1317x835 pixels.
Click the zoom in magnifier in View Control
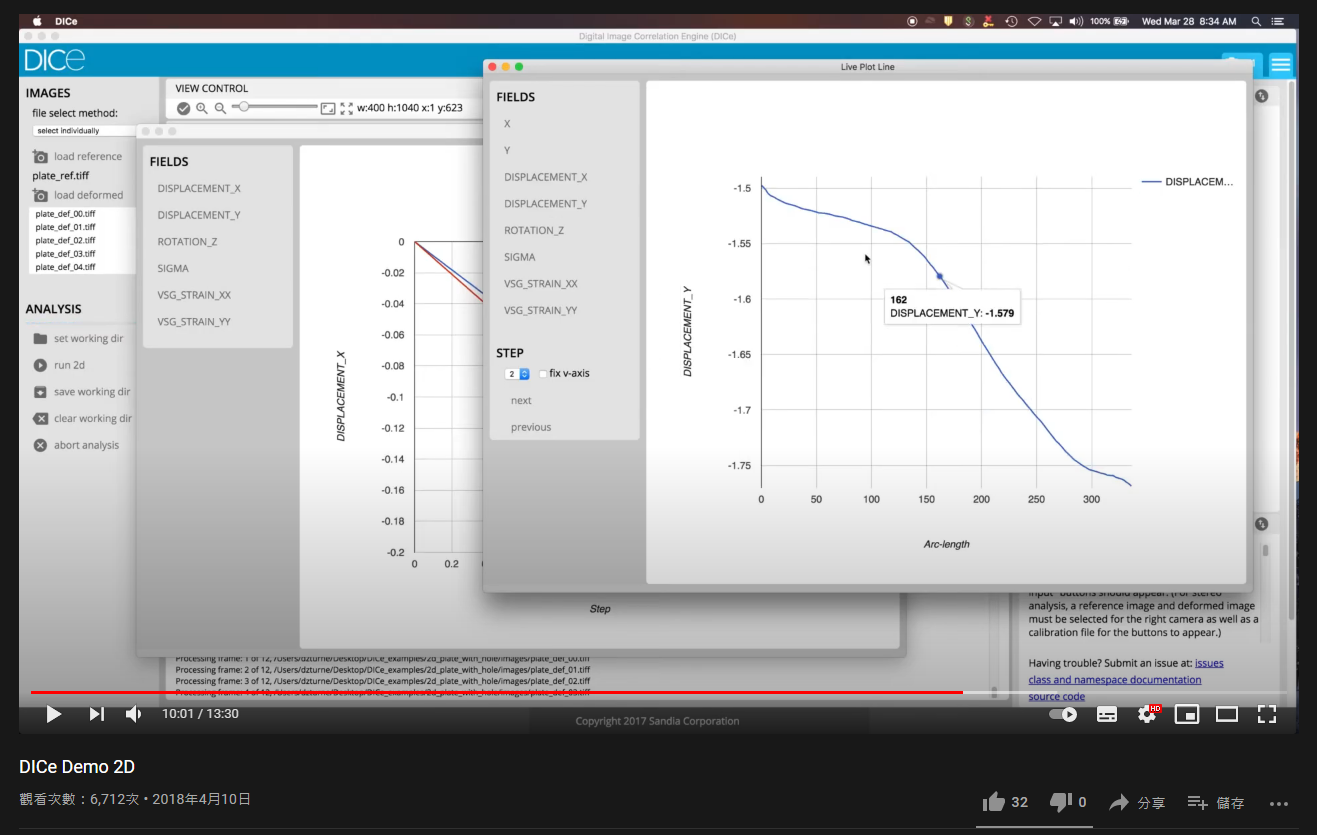tap(202, 108)
